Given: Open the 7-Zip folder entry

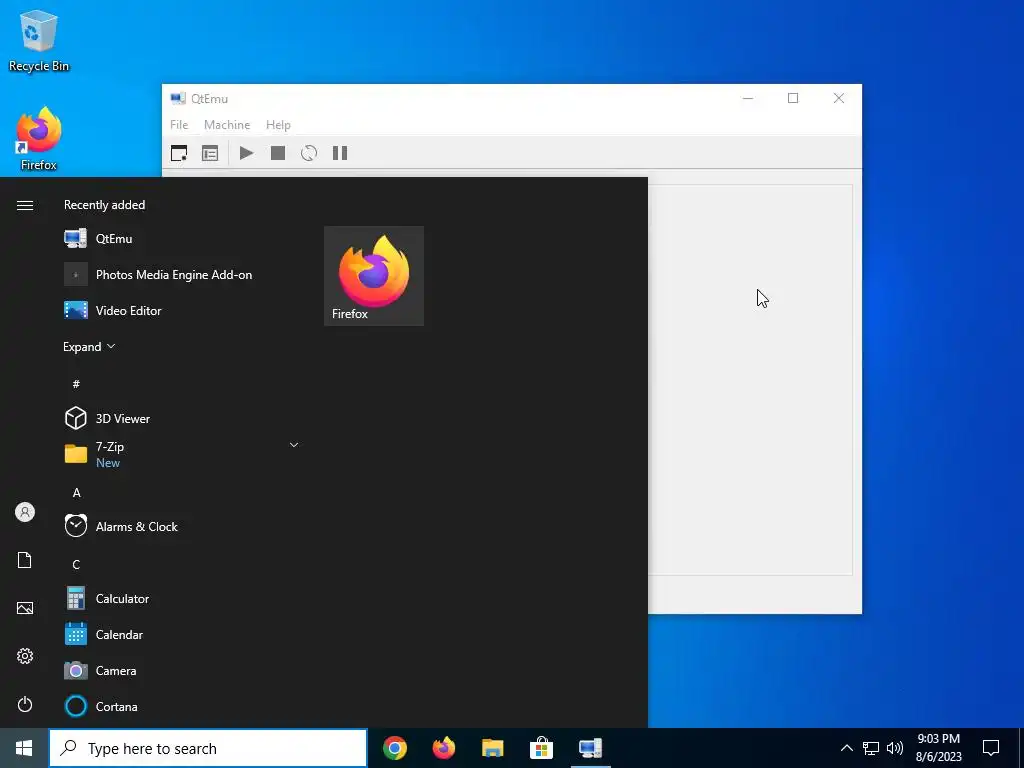Looking at the screenshot, I should point(183,454).
